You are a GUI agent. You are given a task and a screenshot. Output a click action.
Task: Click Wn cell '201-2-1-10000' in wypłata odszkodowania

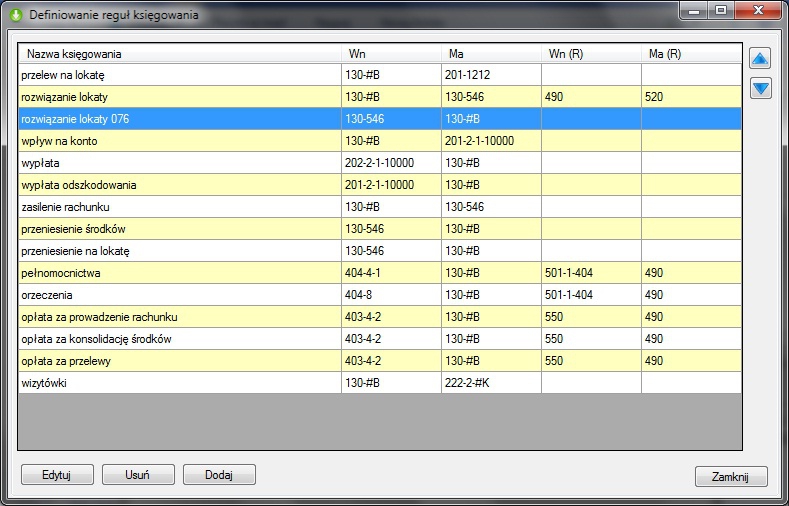click(391, 185)
